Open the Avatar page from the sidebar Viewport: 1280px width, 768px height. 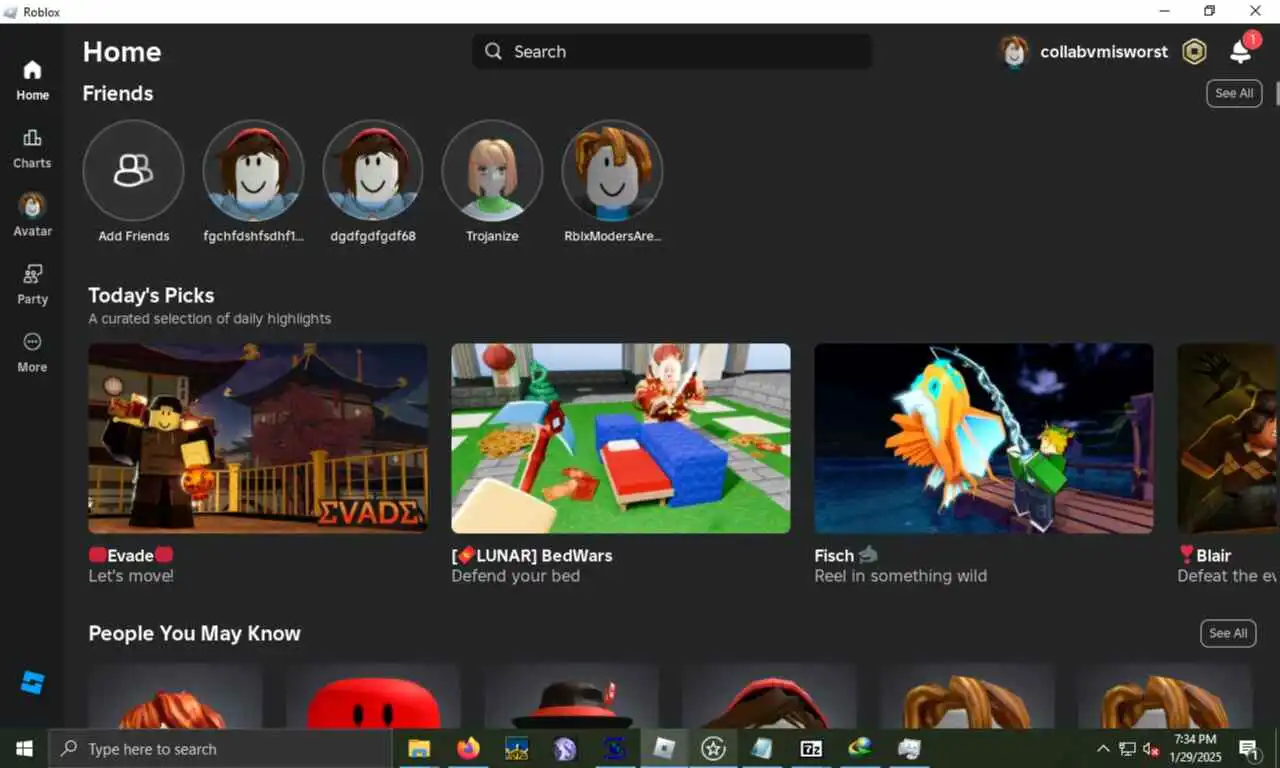pyautogui.click(x=32, y=216)
